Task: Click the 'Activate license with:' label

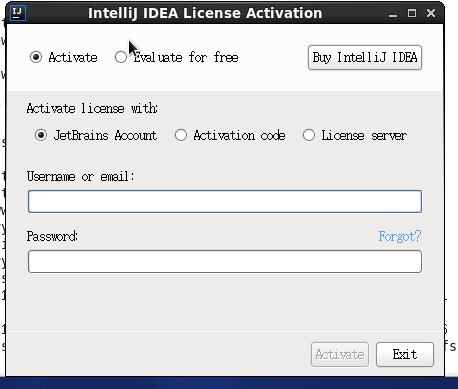Action: (x=92, y=109)
